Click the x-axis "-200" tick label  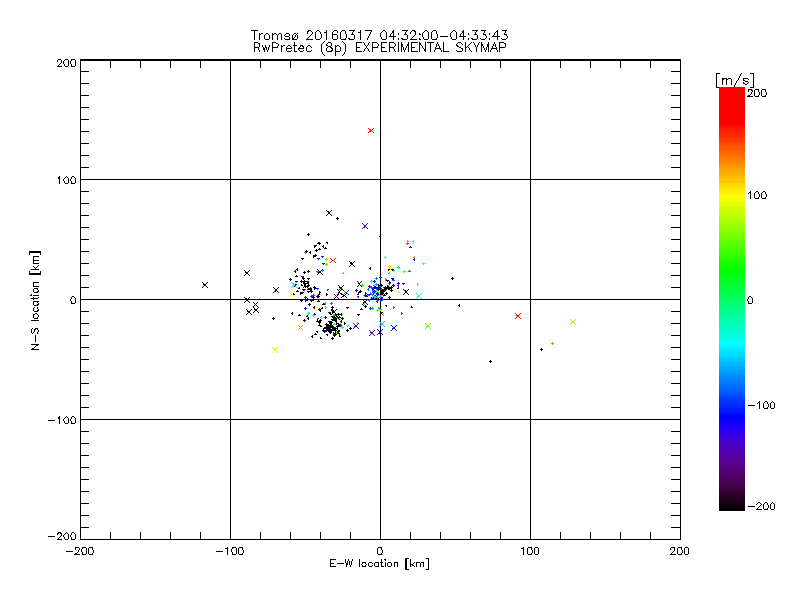(80, 552)
